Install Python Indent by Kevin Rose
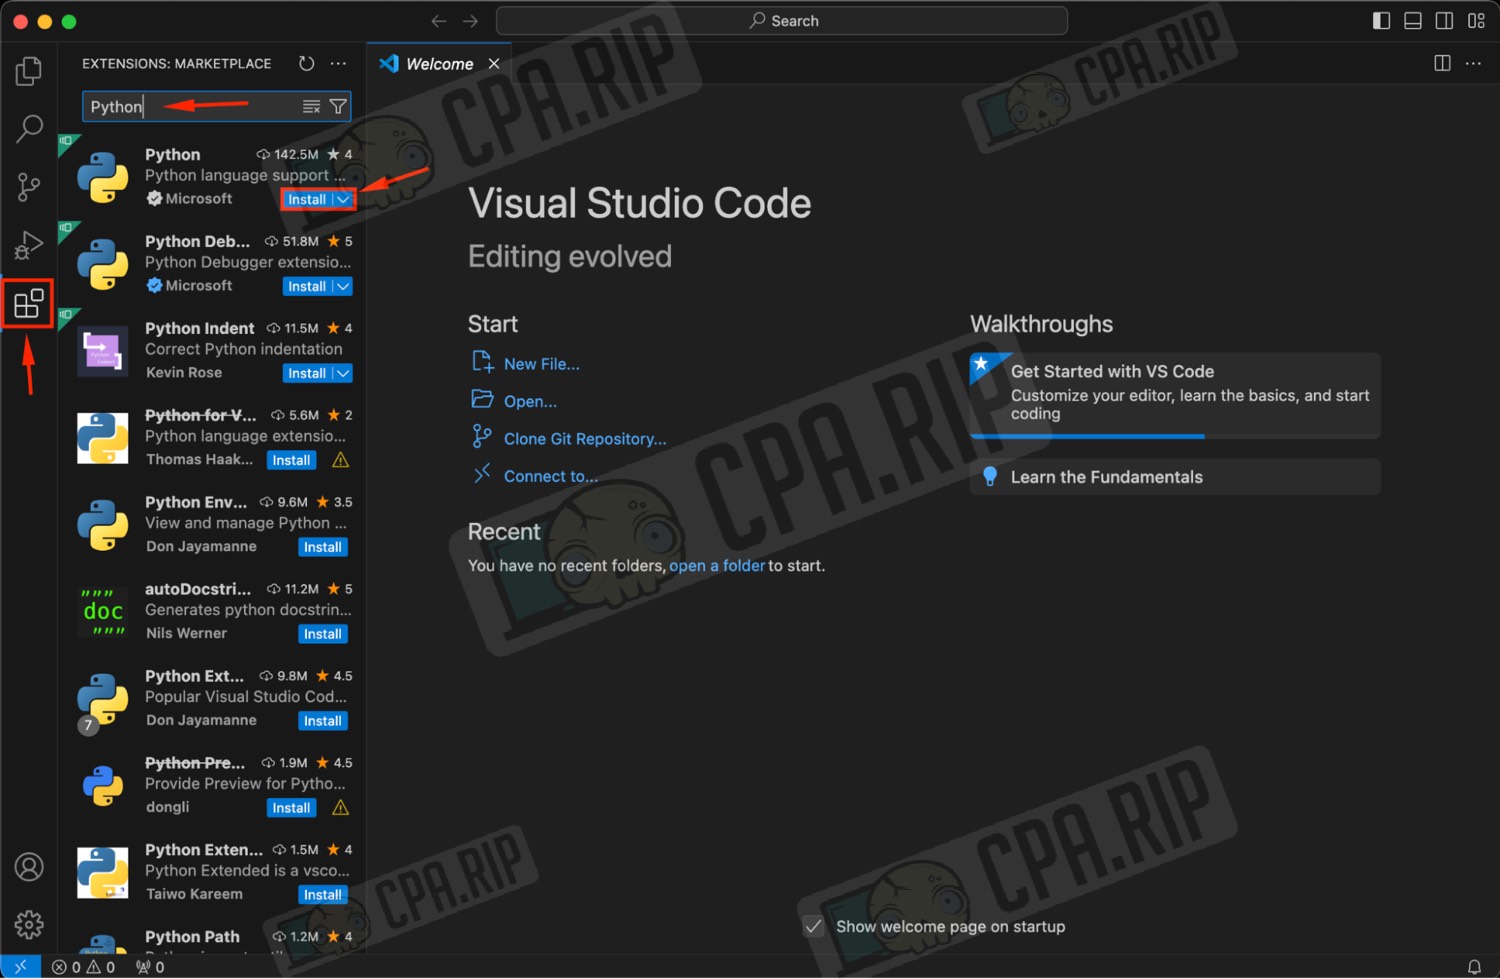Viewport: 1500px width, 979px height. tap(307, 373)
